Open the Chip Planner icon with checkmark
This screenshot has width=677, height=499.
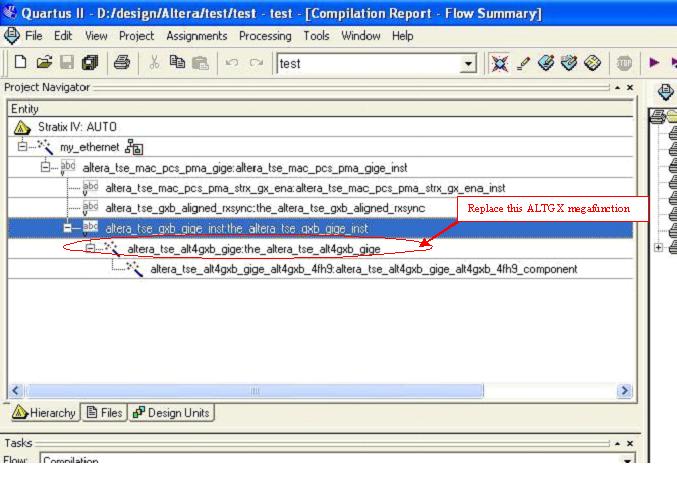(x=569, y=63)
